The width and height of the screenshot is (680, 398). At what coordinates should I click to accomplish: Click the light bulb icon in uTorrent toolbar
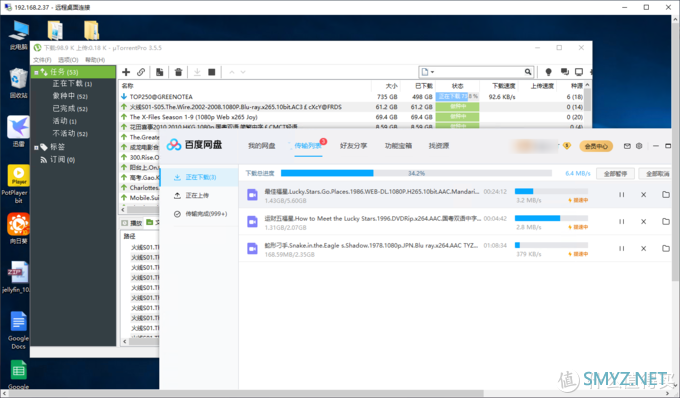(x=548, y=72)
